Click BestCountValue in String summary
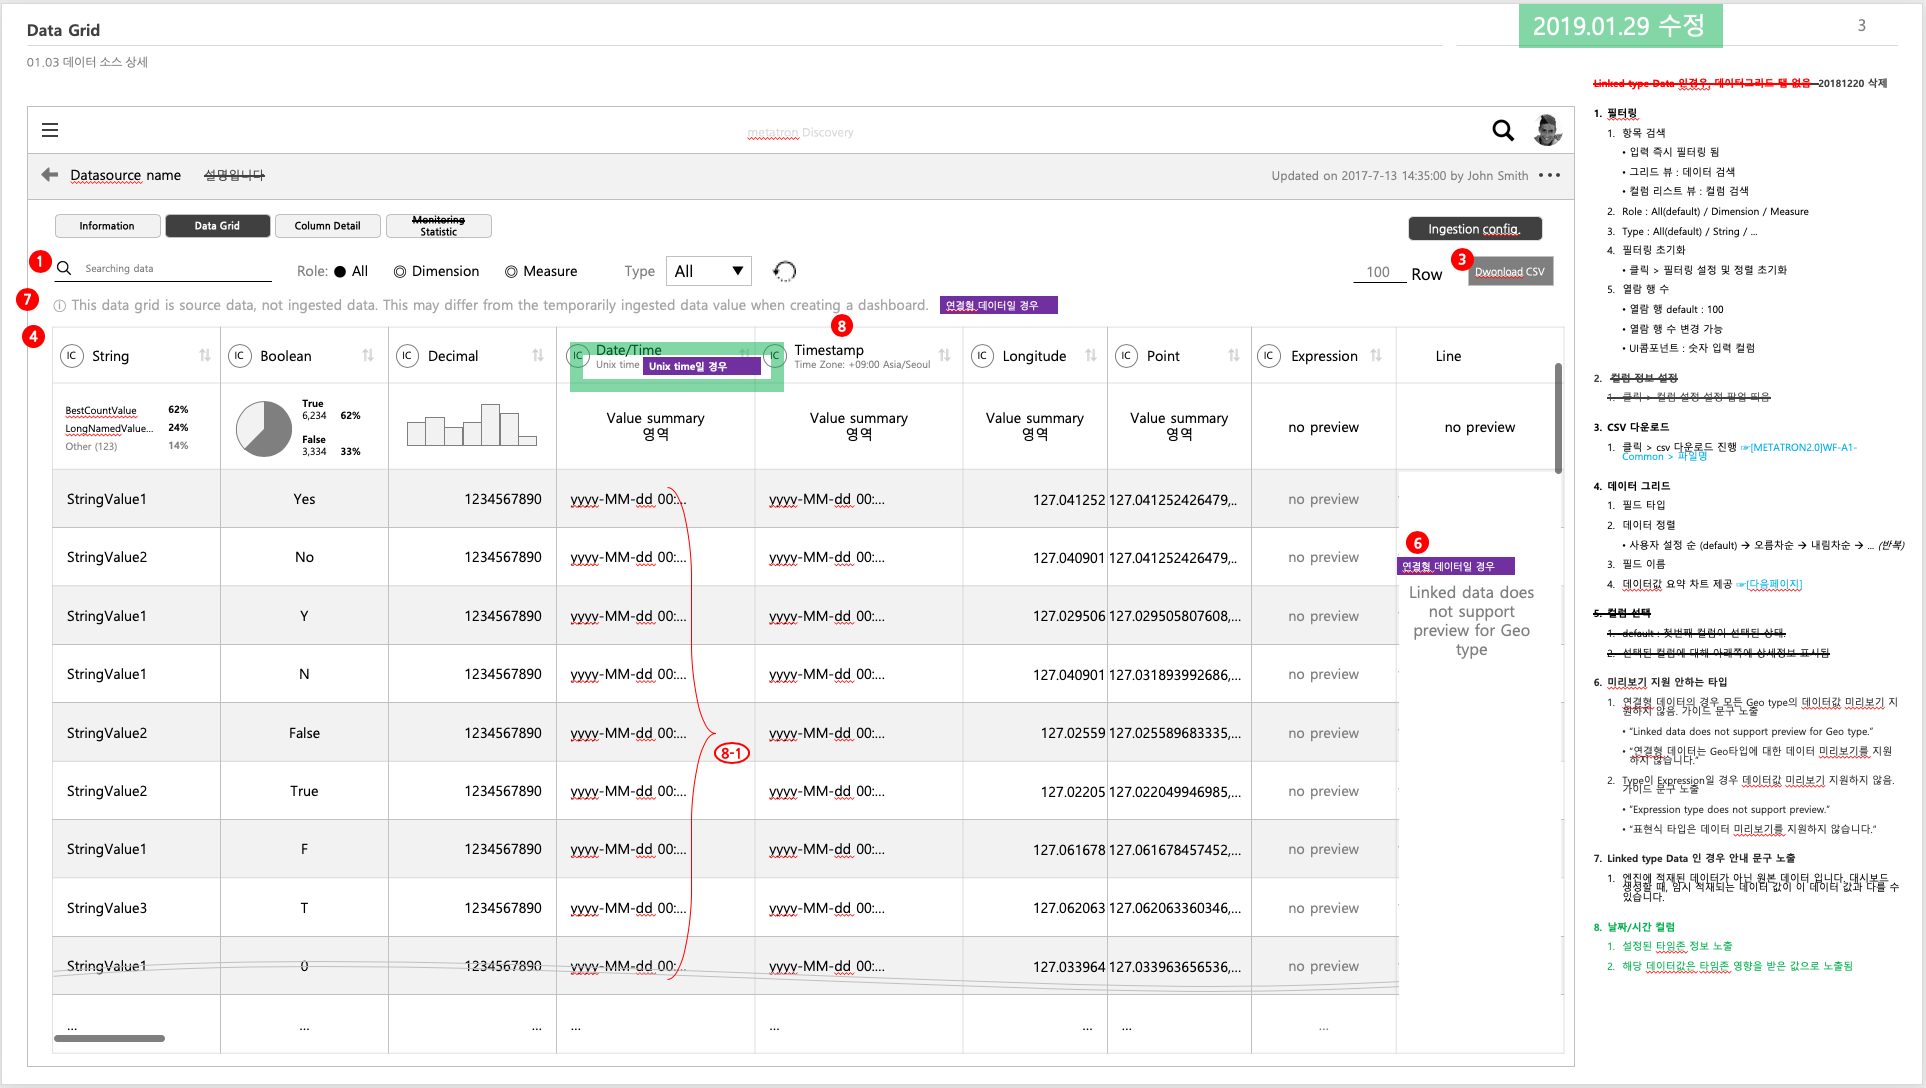The width and height of the screenshot is (1926, 1088). pos(101,411)
